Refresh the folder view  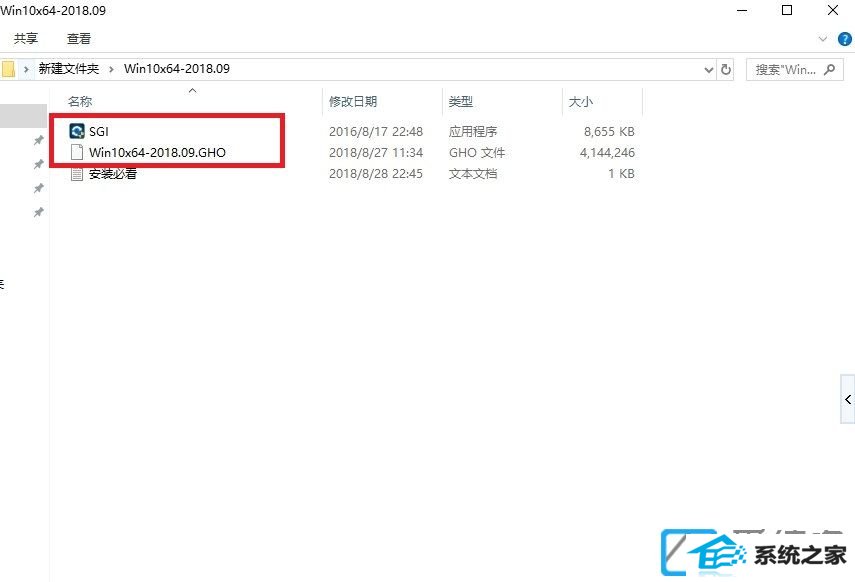click(726, 70)
